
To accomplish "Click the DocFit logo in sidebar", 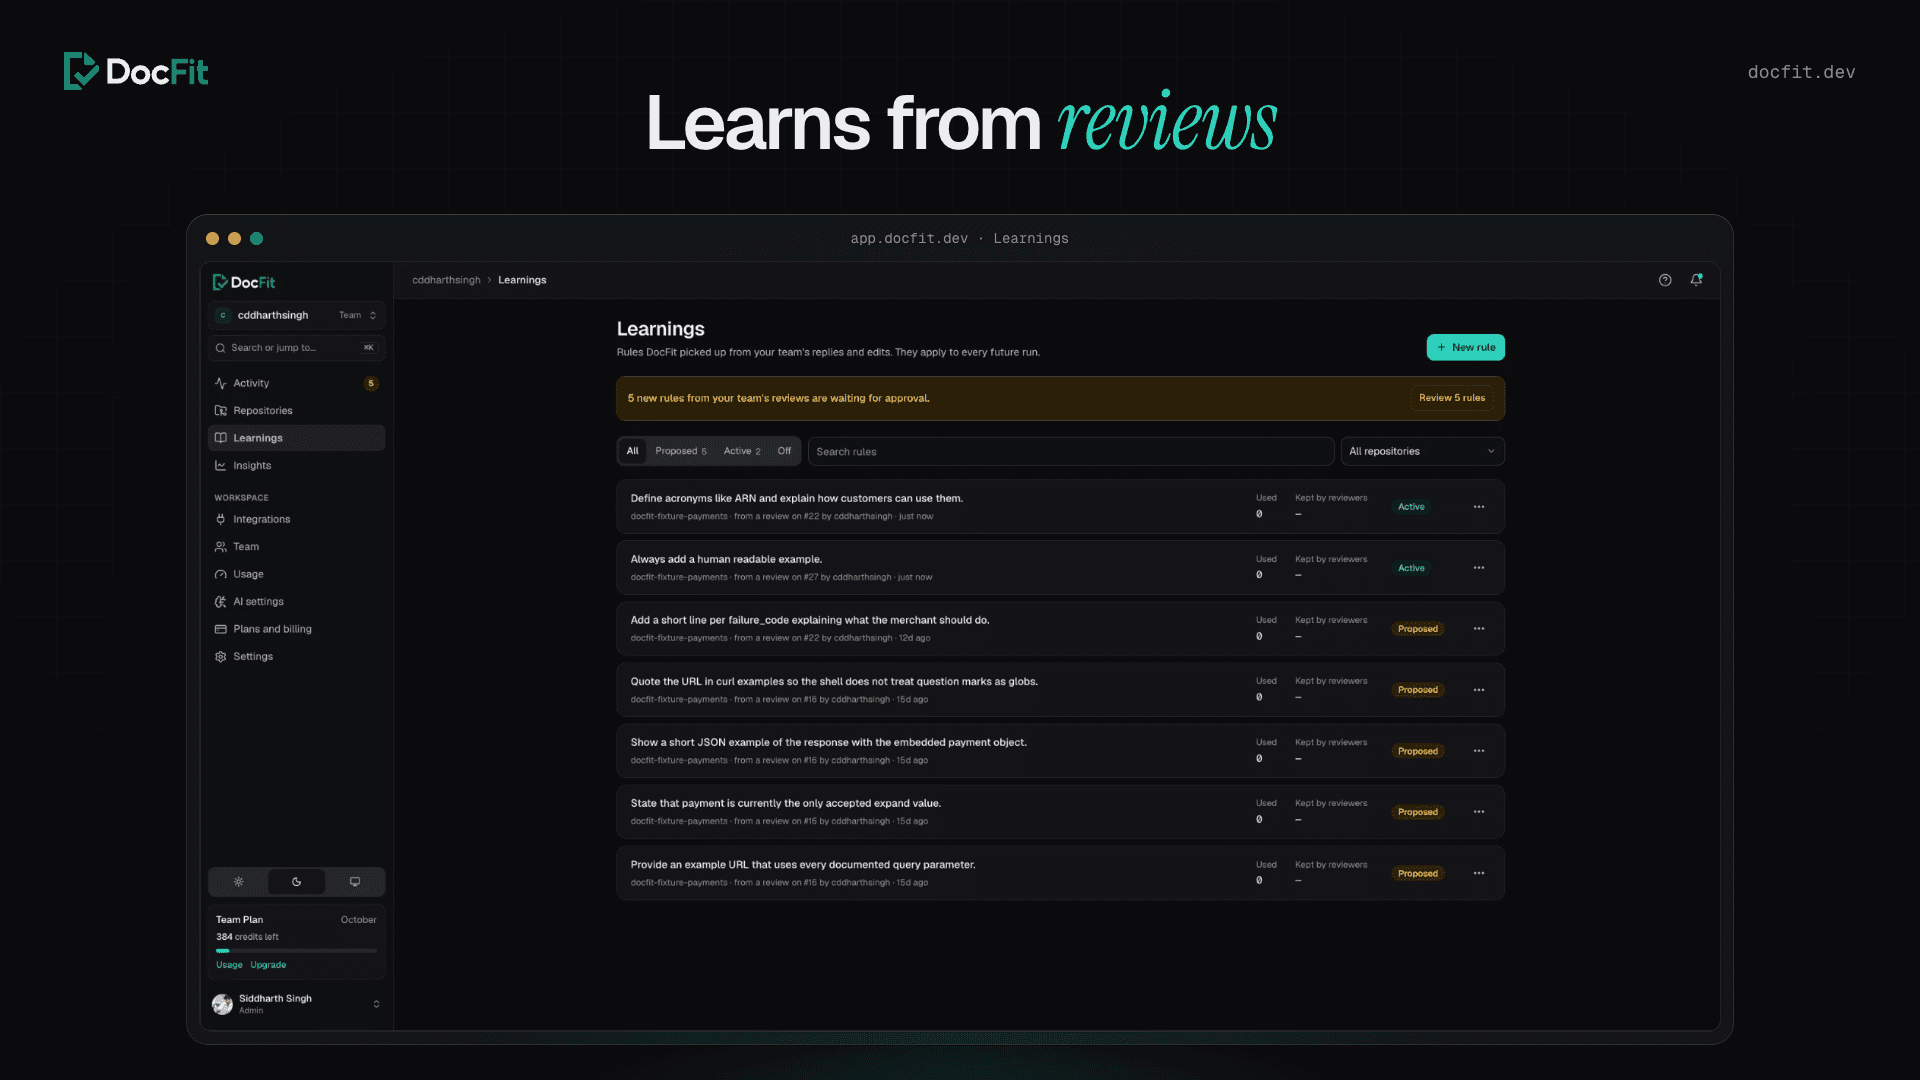I will tap(244, 283).
